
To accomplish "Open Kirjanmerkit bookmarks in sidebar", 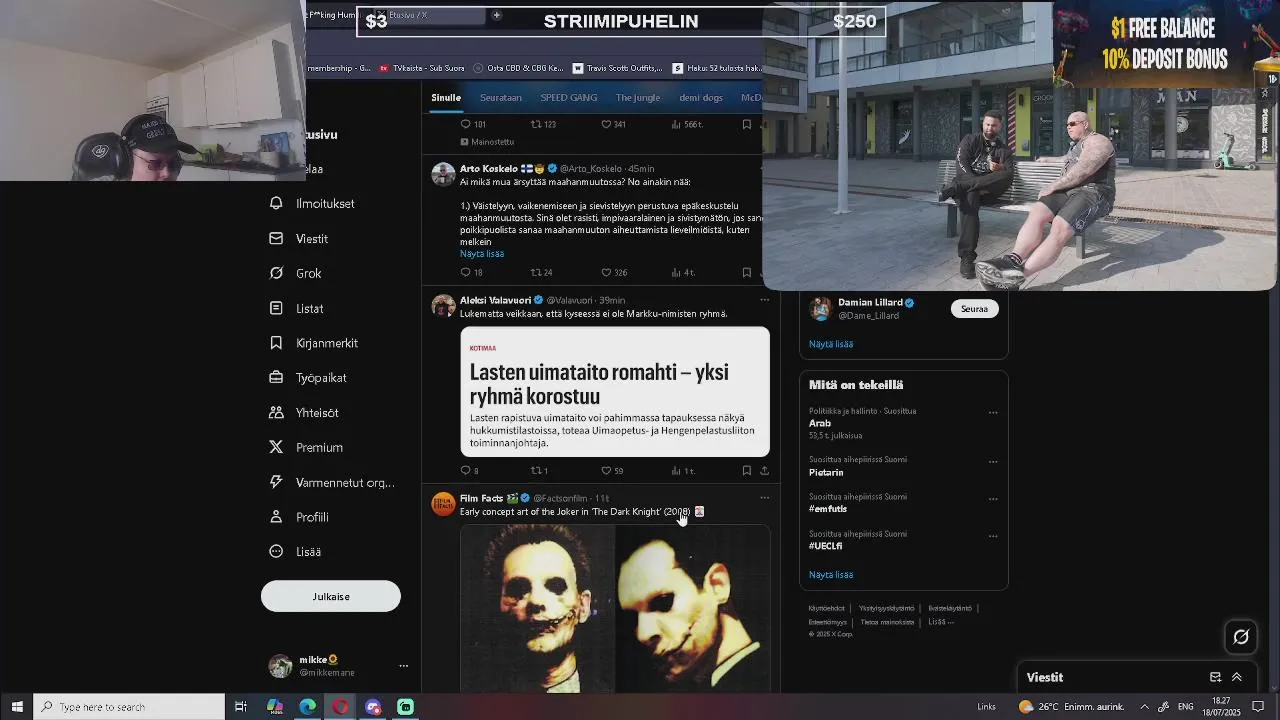I will (276, 343).
